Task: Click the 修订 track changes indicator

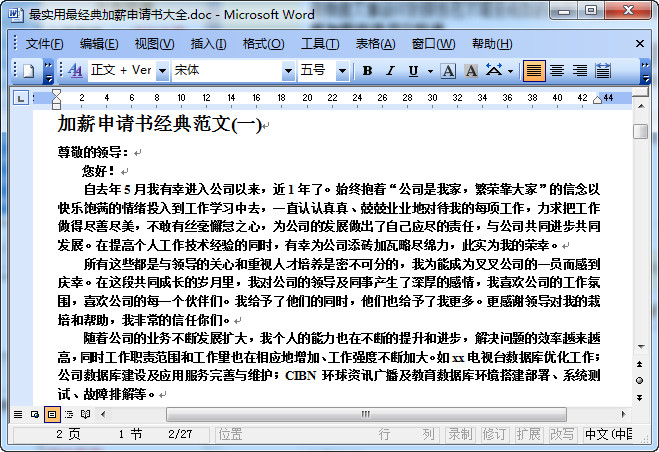Action: (x=494, y=434)
